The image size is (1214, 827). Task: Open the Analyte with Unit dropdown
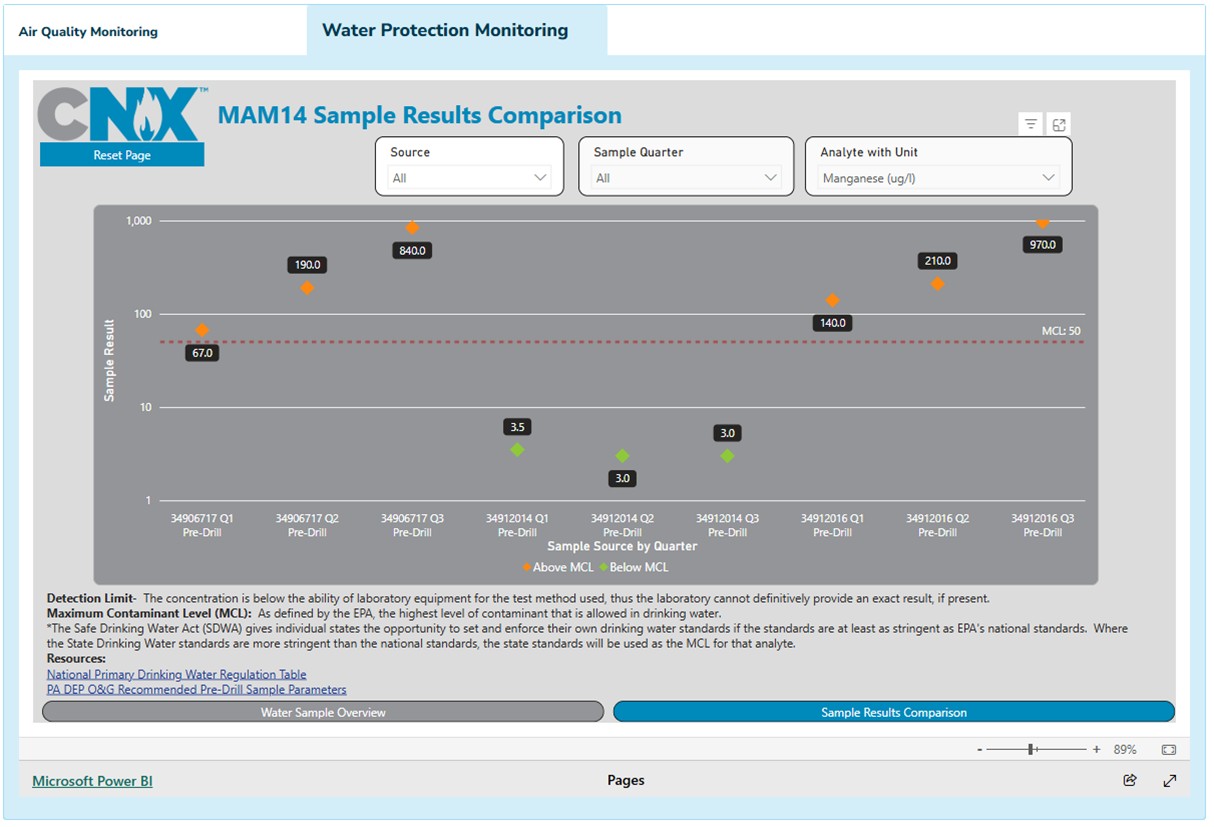(938, 178)
